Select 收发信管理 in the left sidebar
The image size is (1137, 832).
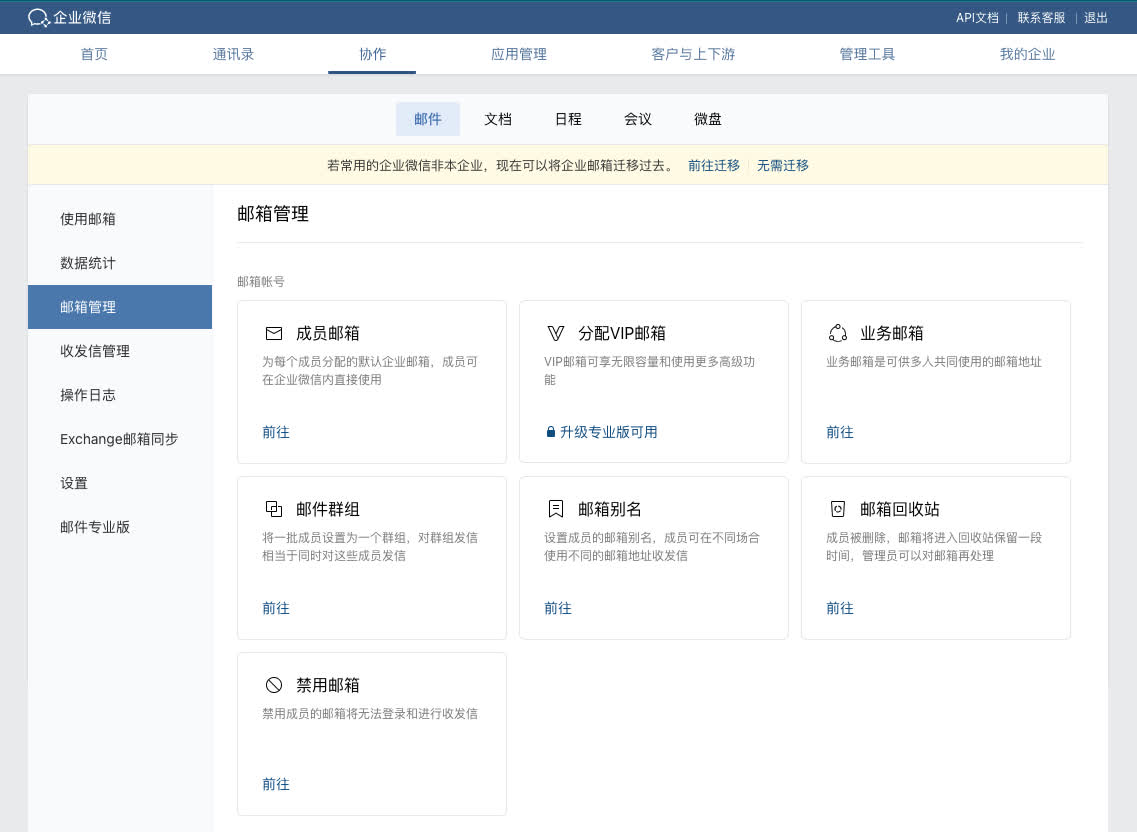click(95, 351)
